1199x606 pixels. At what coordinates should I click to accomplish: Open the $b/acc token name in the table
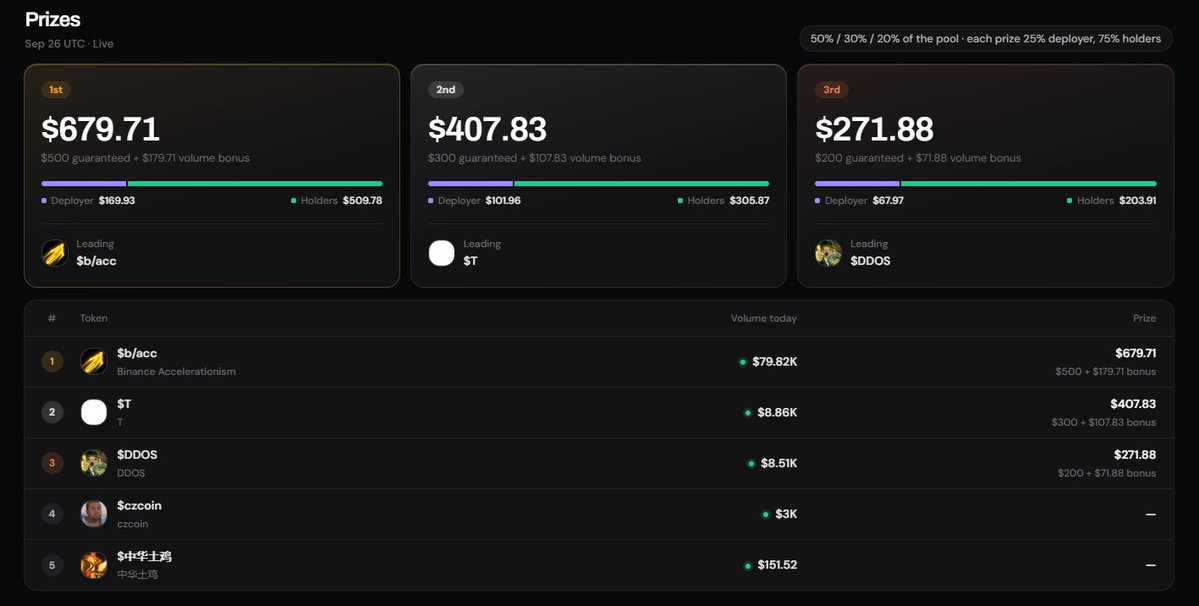click(137, 353)
